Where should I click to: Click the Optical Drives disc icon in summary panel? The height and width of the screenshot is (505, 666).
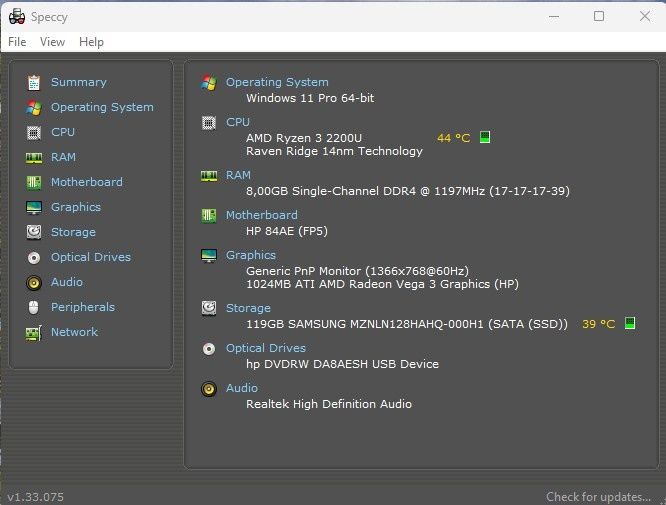point(209,349)
